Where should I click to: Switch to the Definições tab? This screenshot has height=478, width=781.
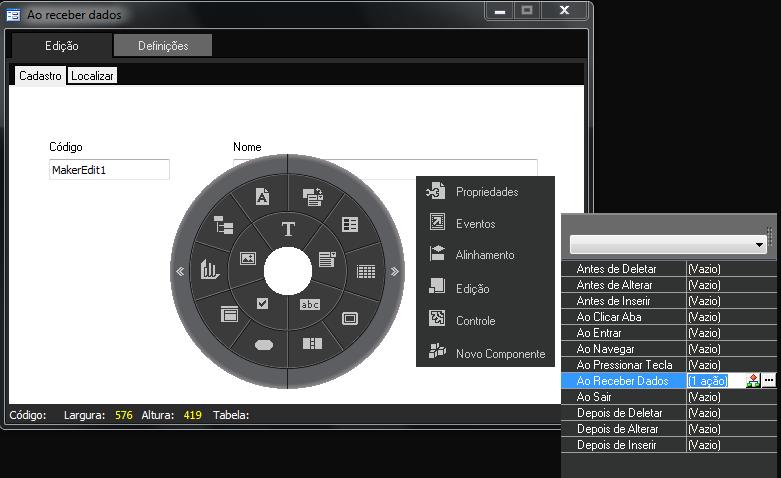click(162, 46)
